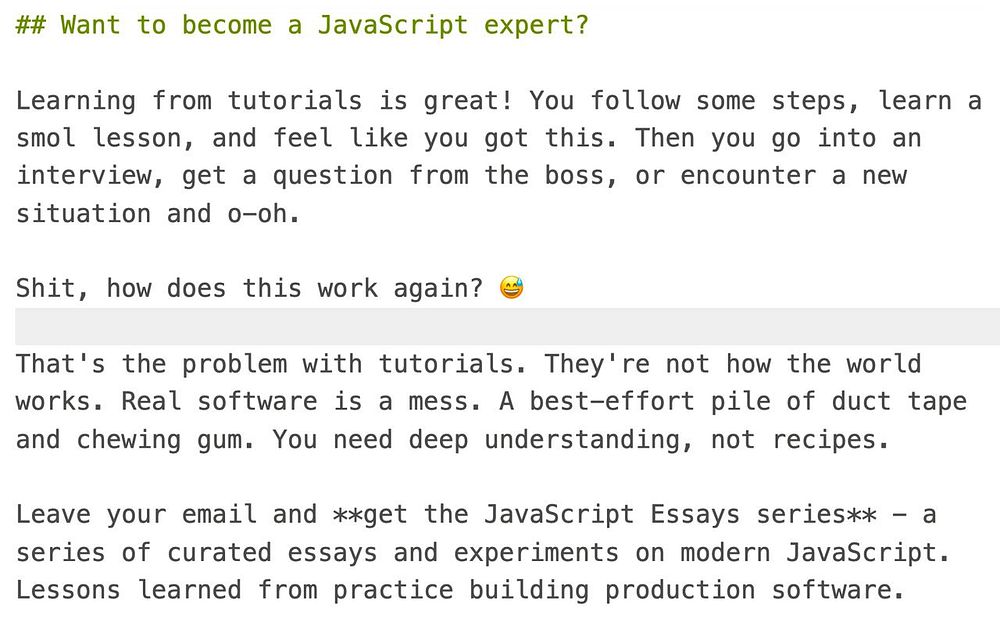1000x640 pixels.
Task: Click the '##' markdown heading marker
Action: [x=30, y=25]
